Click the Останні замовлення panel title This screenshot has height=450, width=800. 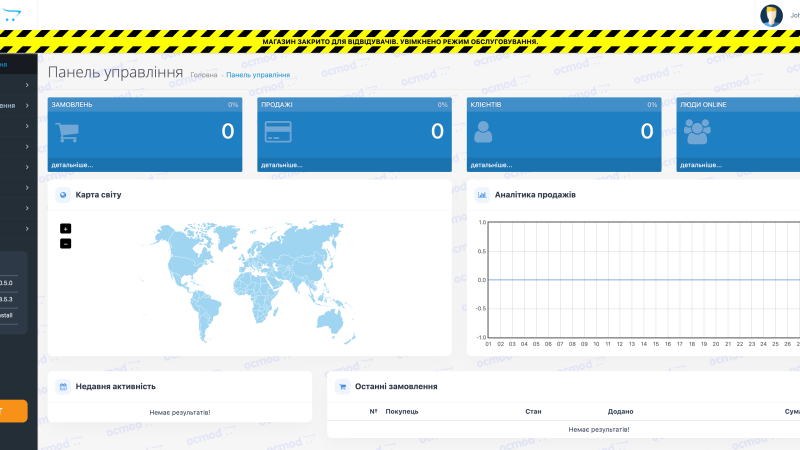[x=396, y=387]
